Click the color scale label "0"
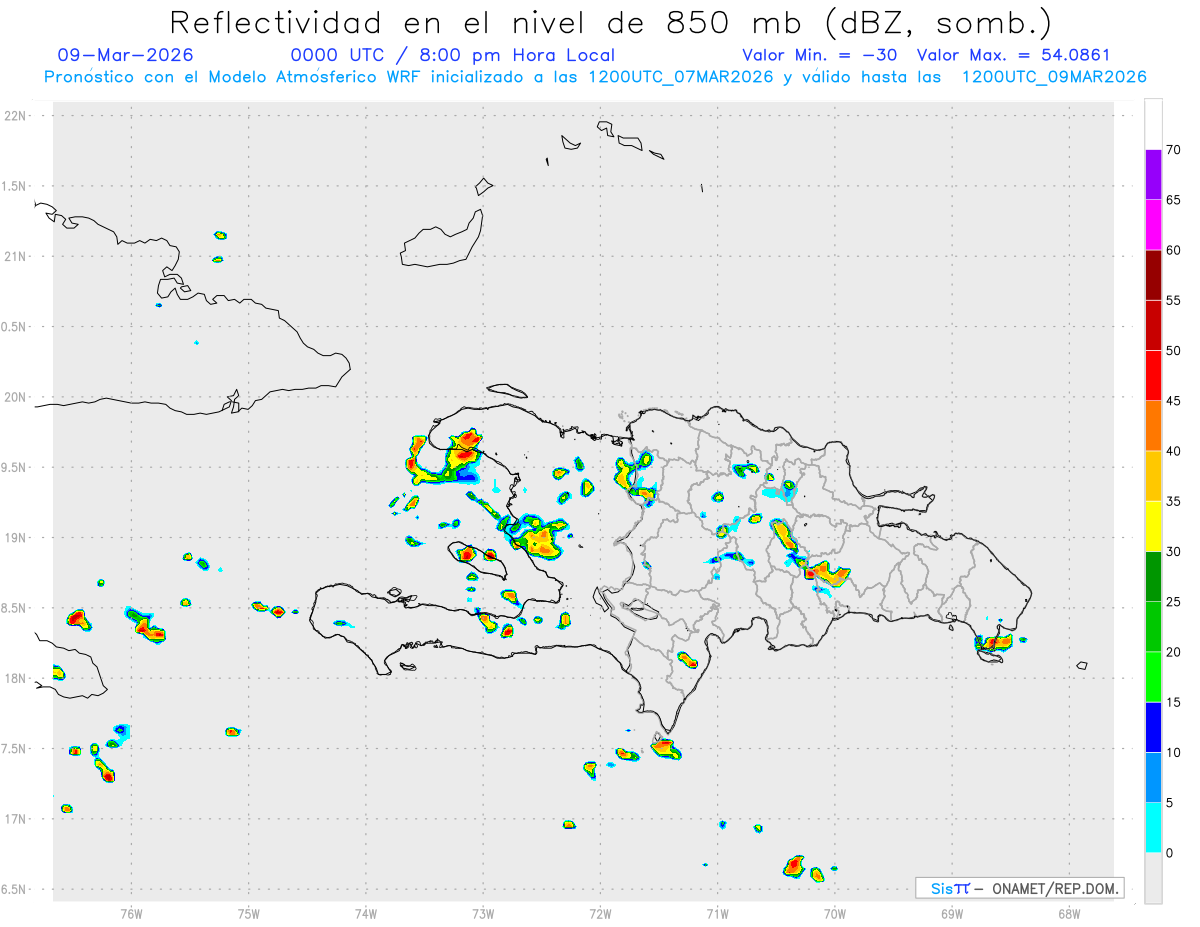 [1169, 853]
